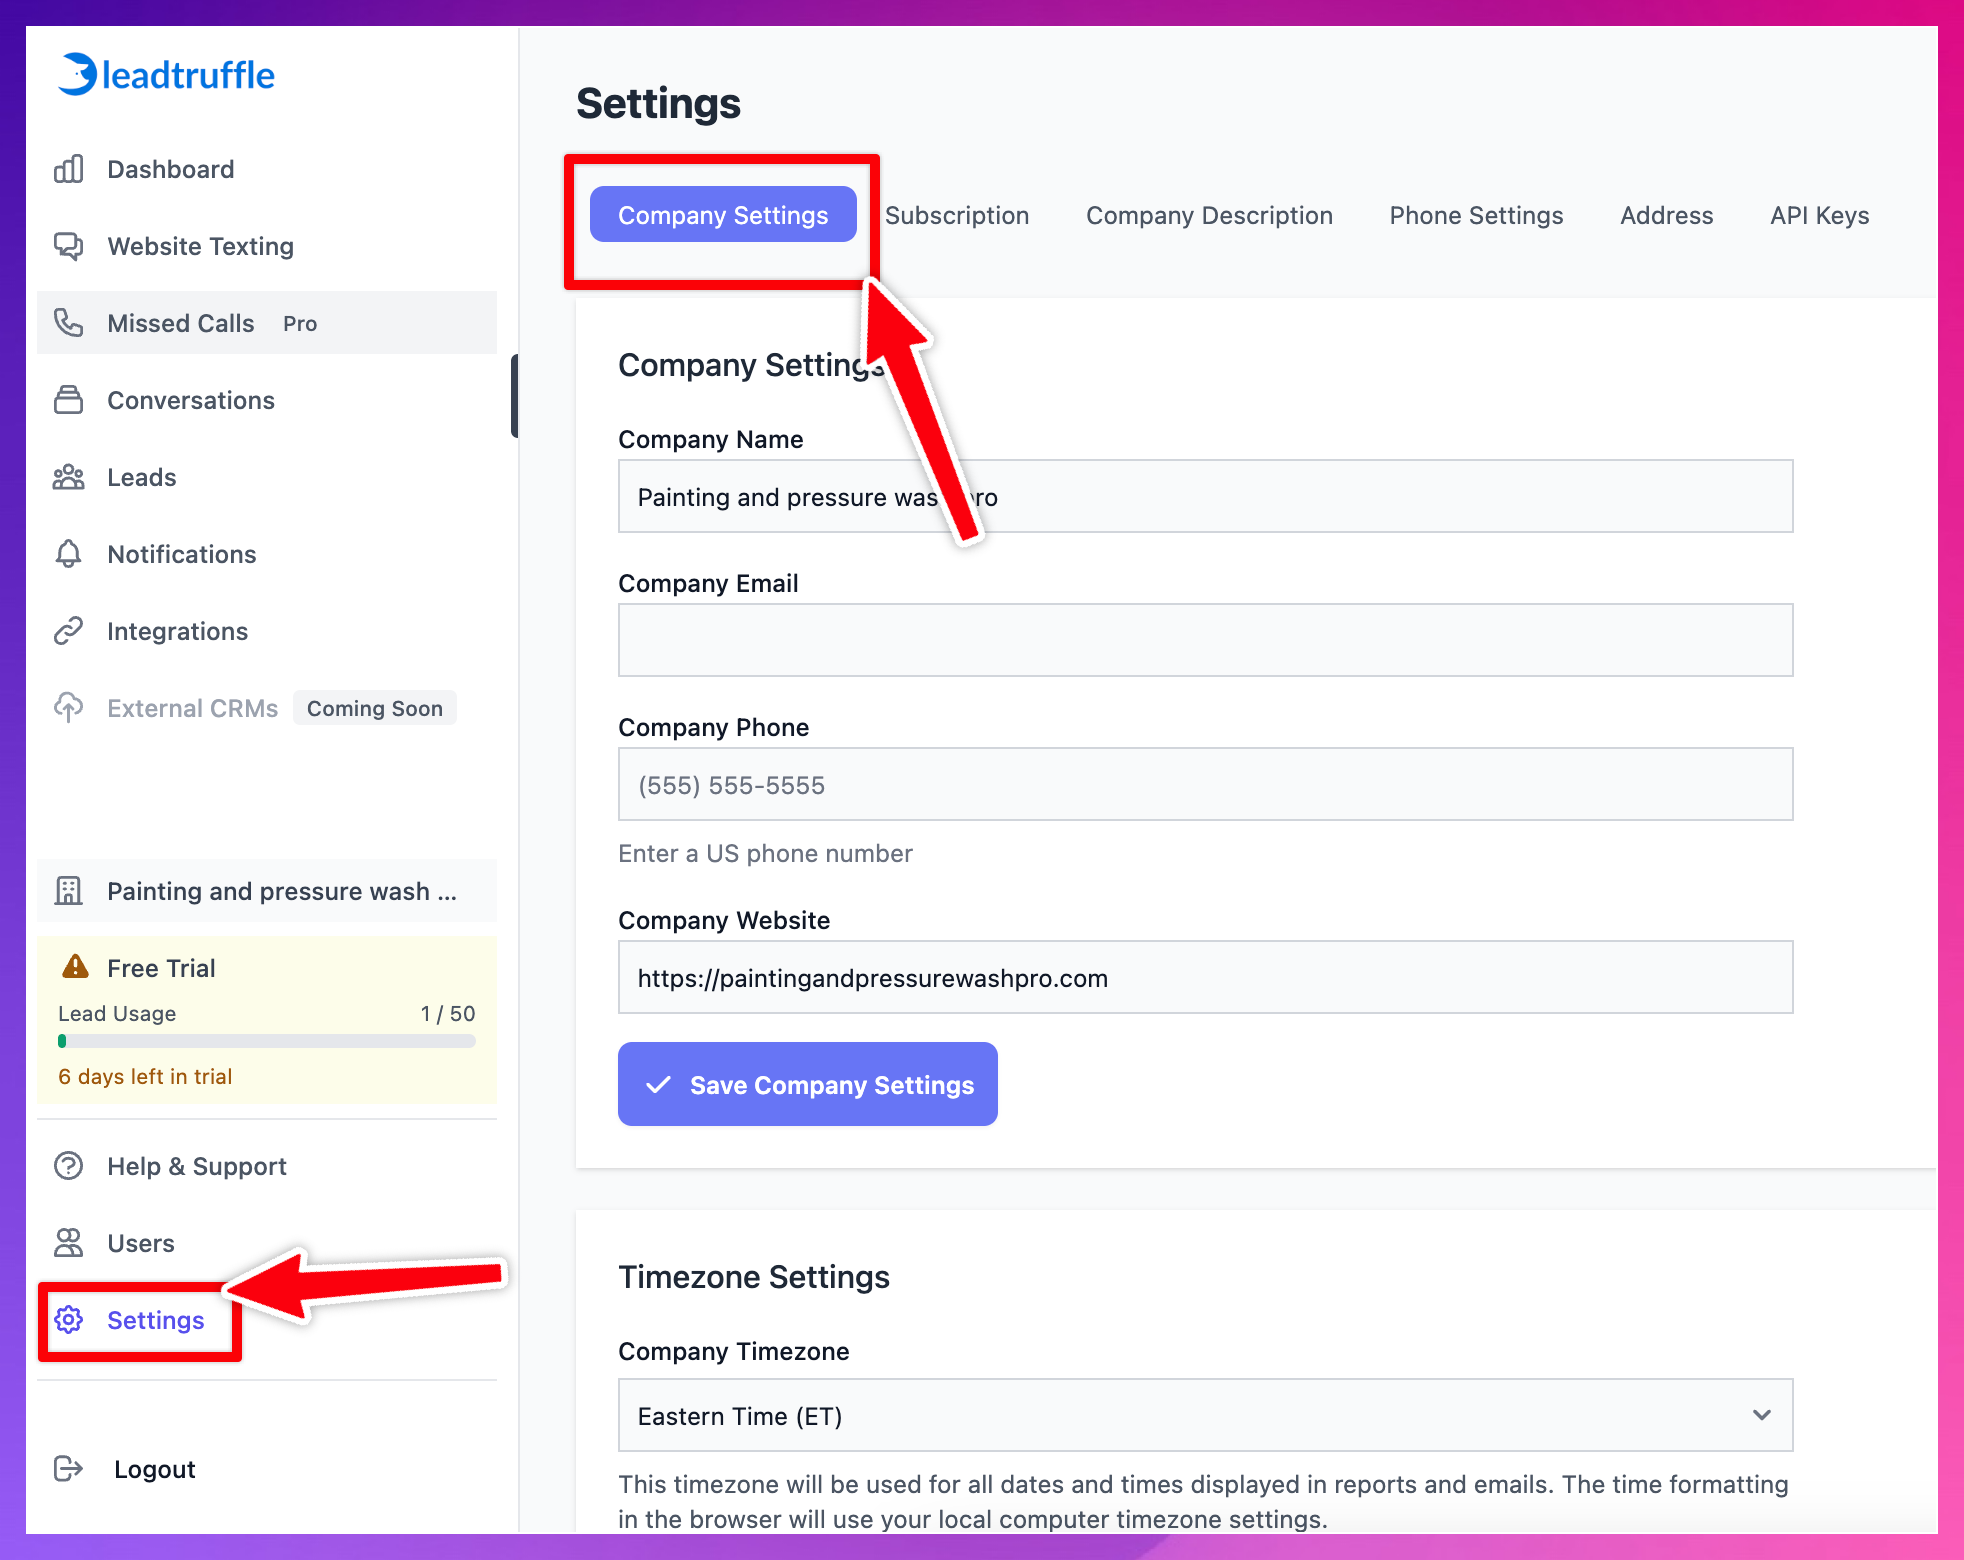Click the Users icon in sidebar
This screenshot has width=1964, height=1560.
pos(68,1243)
